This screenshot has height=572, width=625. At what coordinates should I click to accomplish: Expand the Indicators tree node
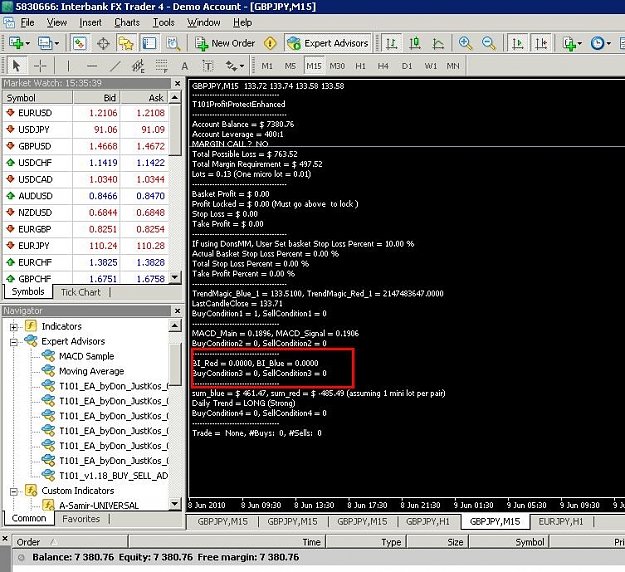(x=14, y=327)
